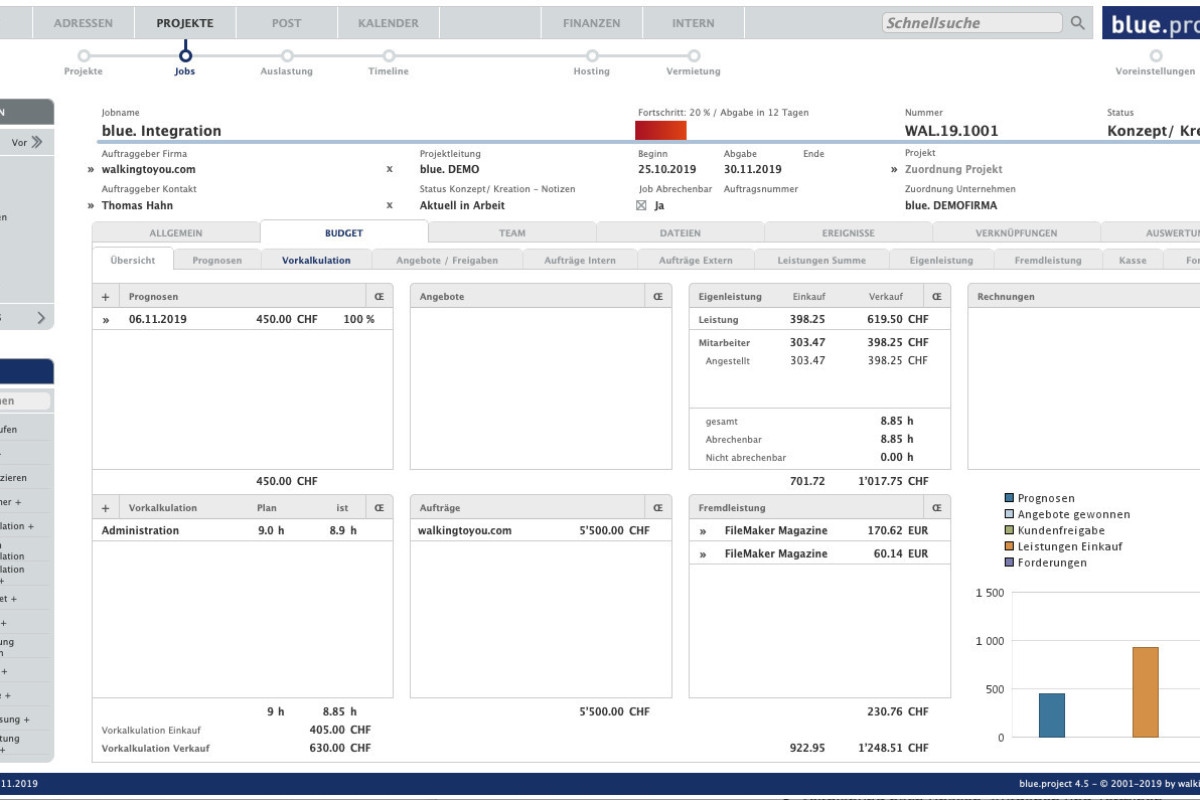
Task: Add a Vorkalkulation row with plus icon
Action: pos(105,508)
